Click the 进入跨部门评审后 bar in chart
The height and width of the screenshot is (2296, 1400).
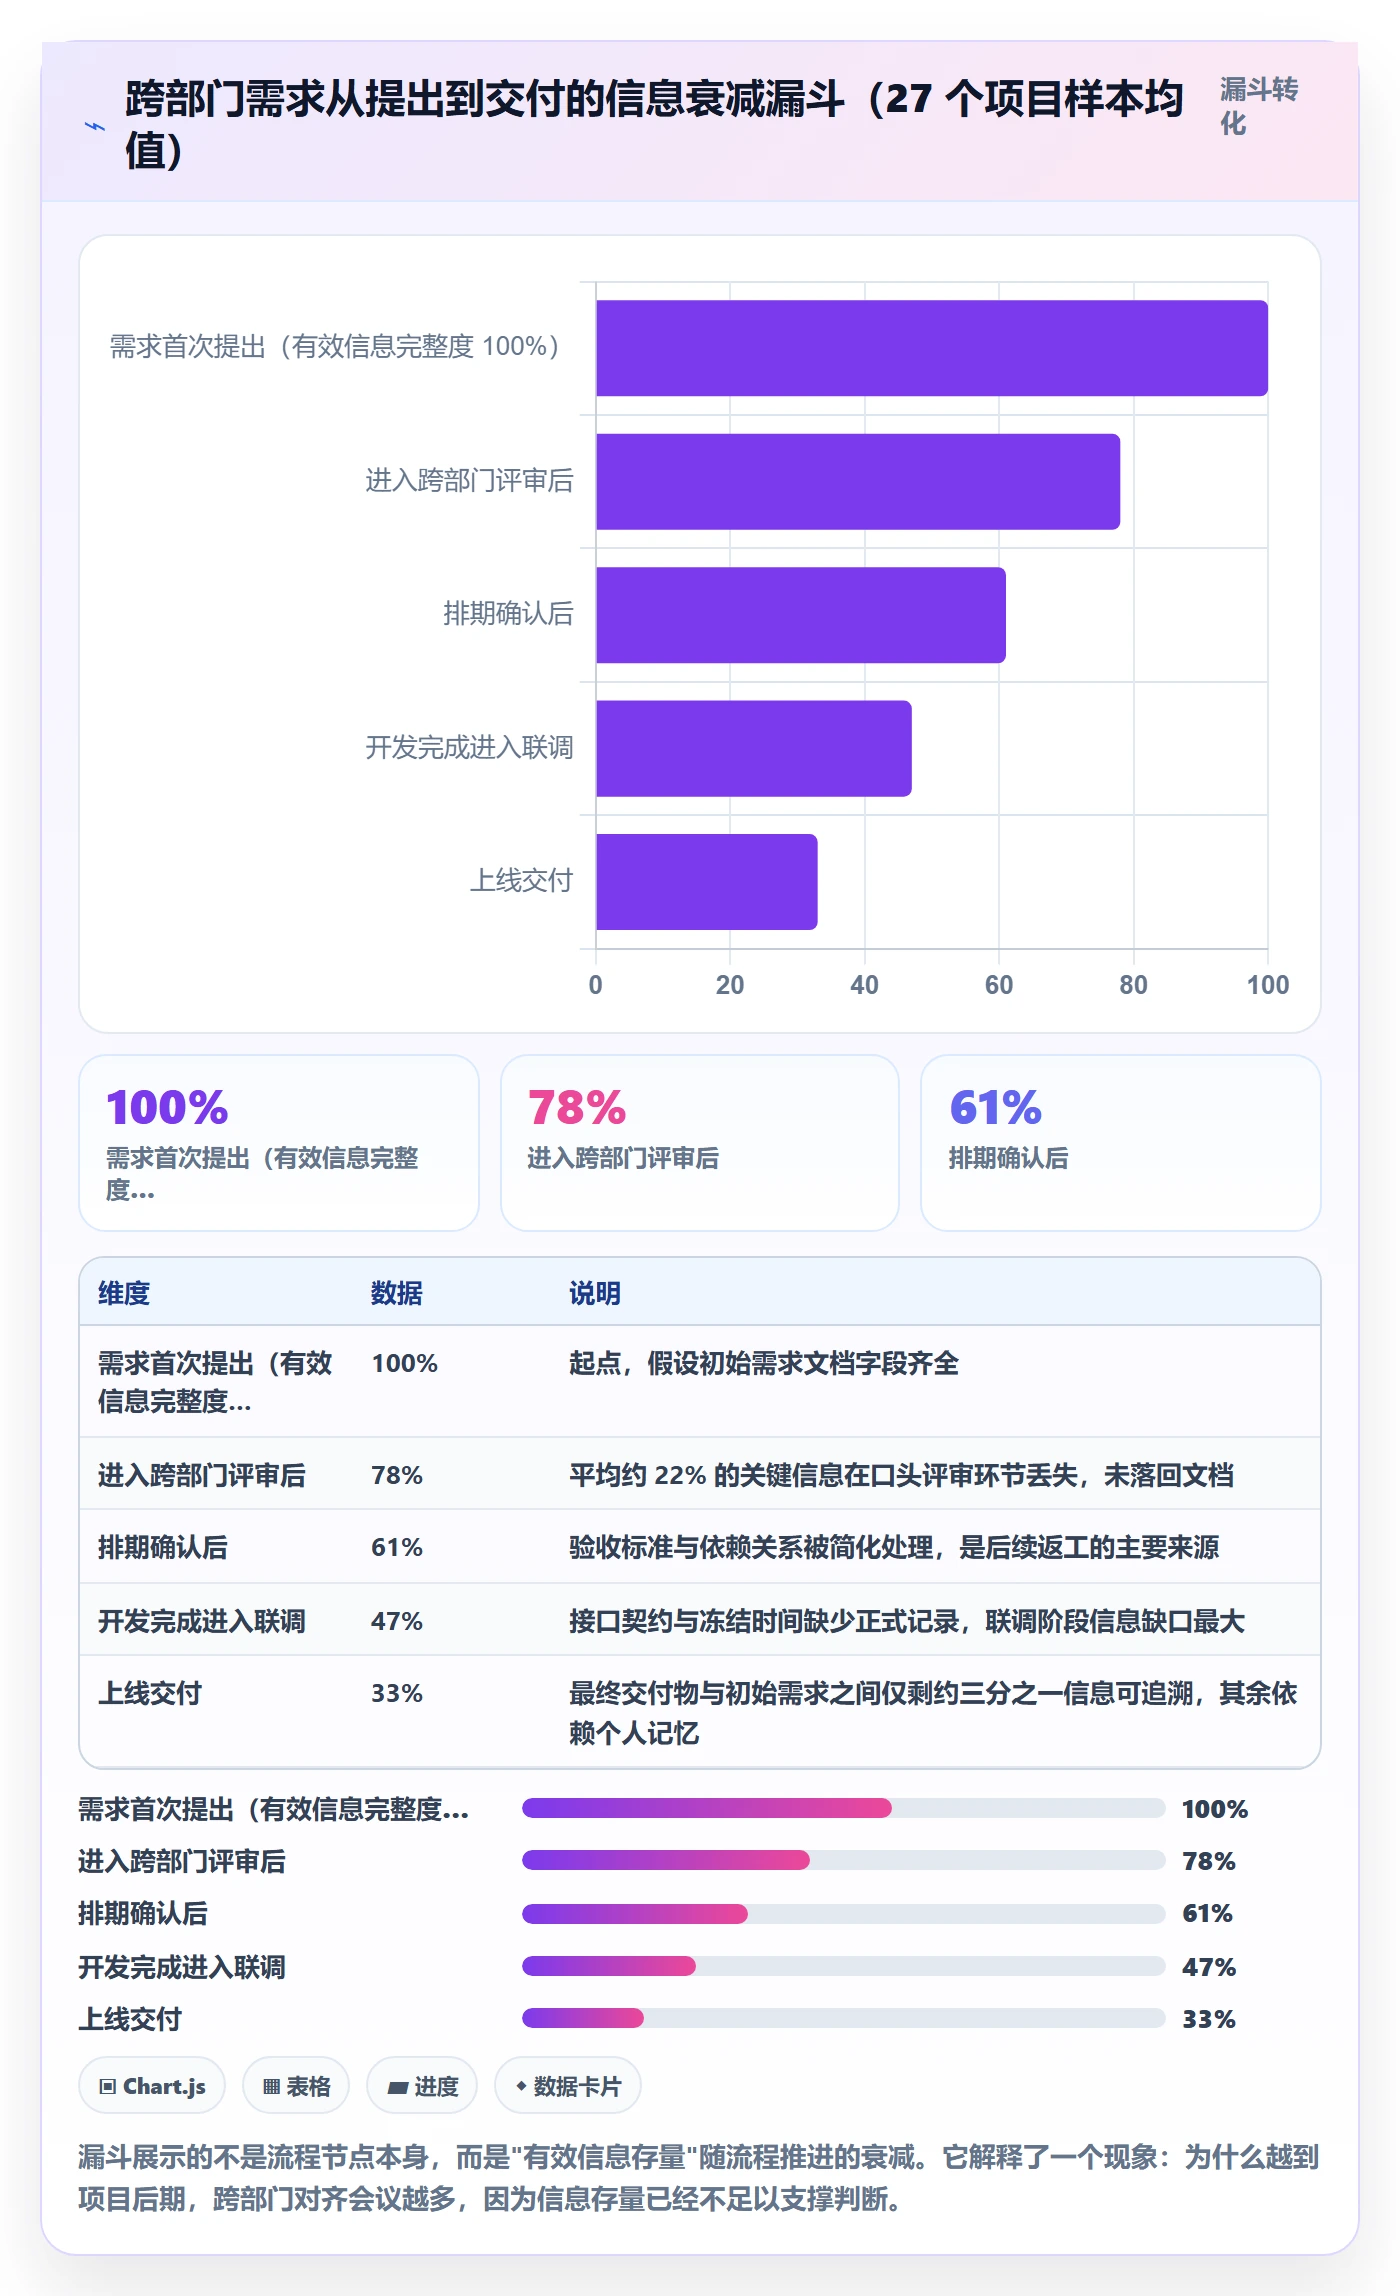pyautogui.click(x=858, y=481)
